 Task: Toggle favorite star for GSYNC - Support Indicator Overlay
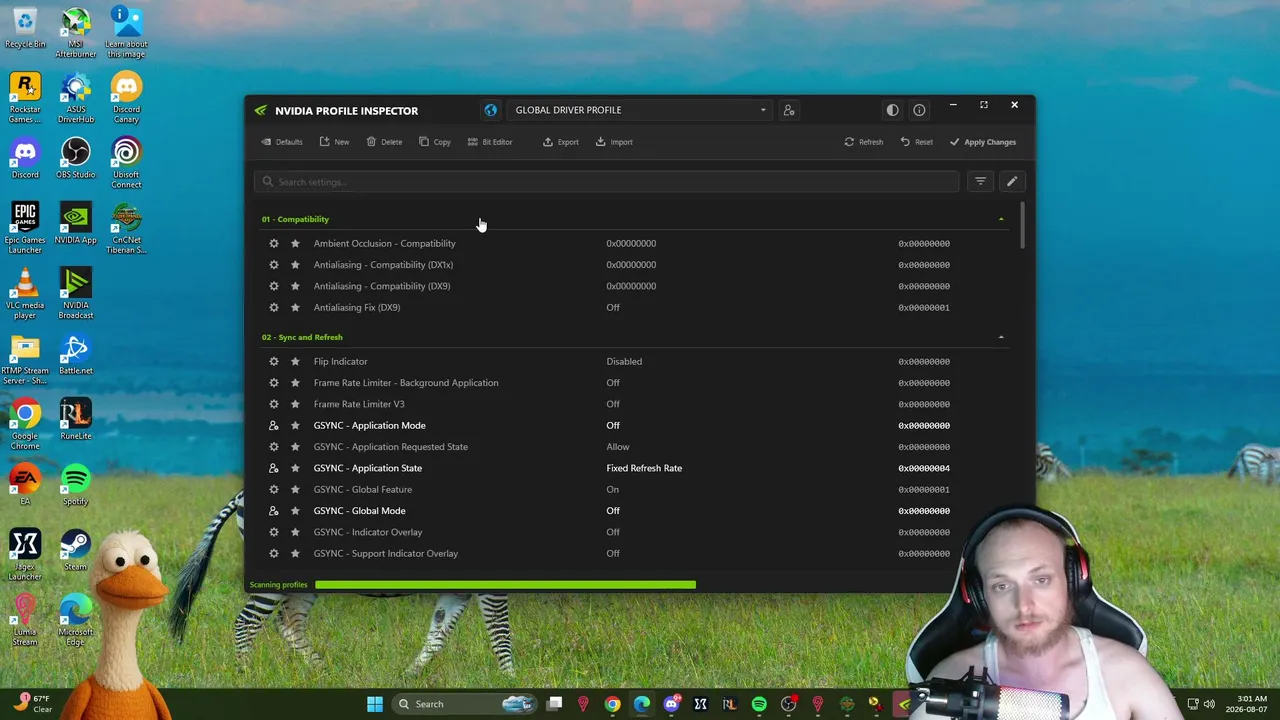[x=295, y=554]
